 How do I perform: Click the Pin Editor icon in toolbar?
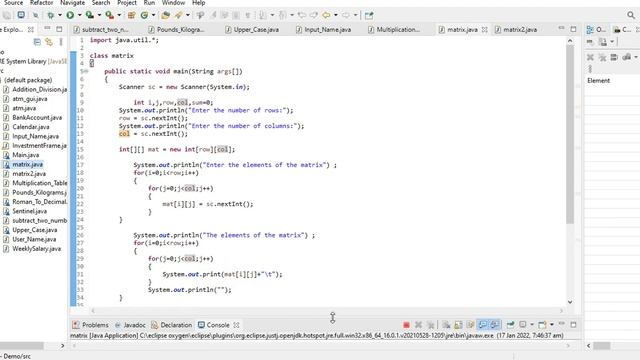pos(369,16)
